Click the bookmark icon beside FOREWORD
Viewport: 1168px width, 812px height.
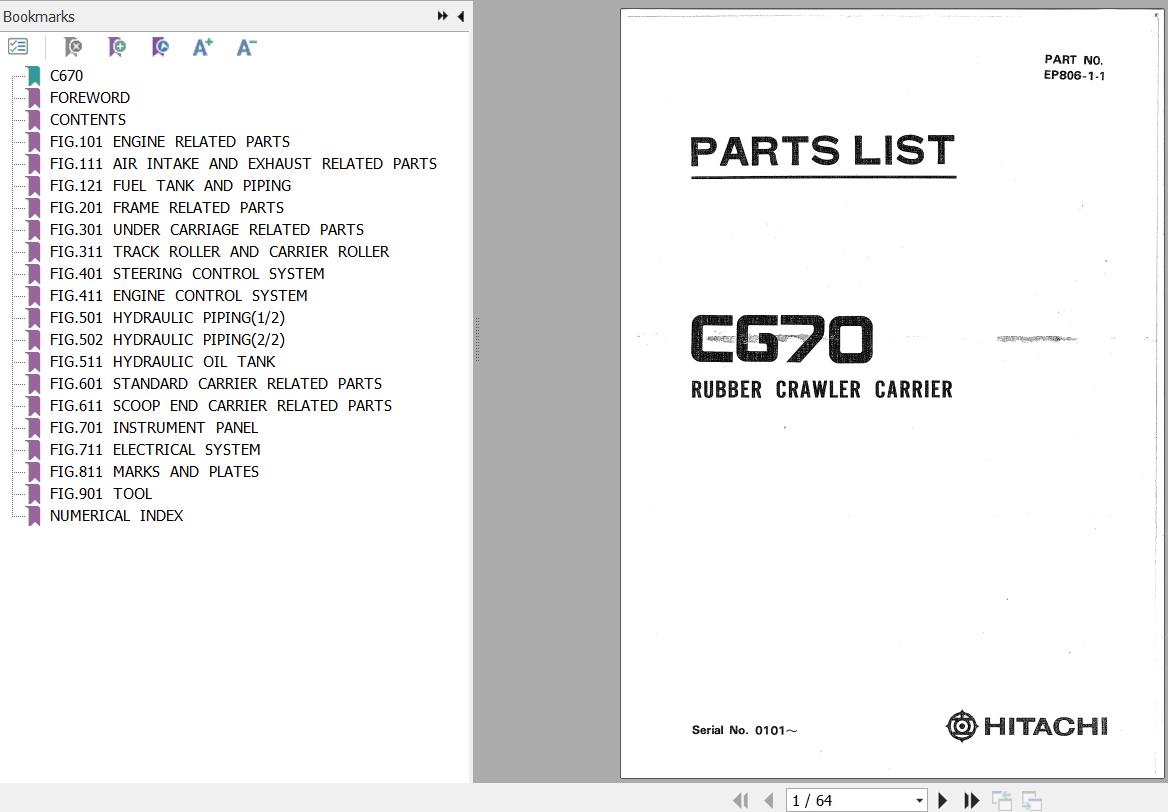click(34, 98)
